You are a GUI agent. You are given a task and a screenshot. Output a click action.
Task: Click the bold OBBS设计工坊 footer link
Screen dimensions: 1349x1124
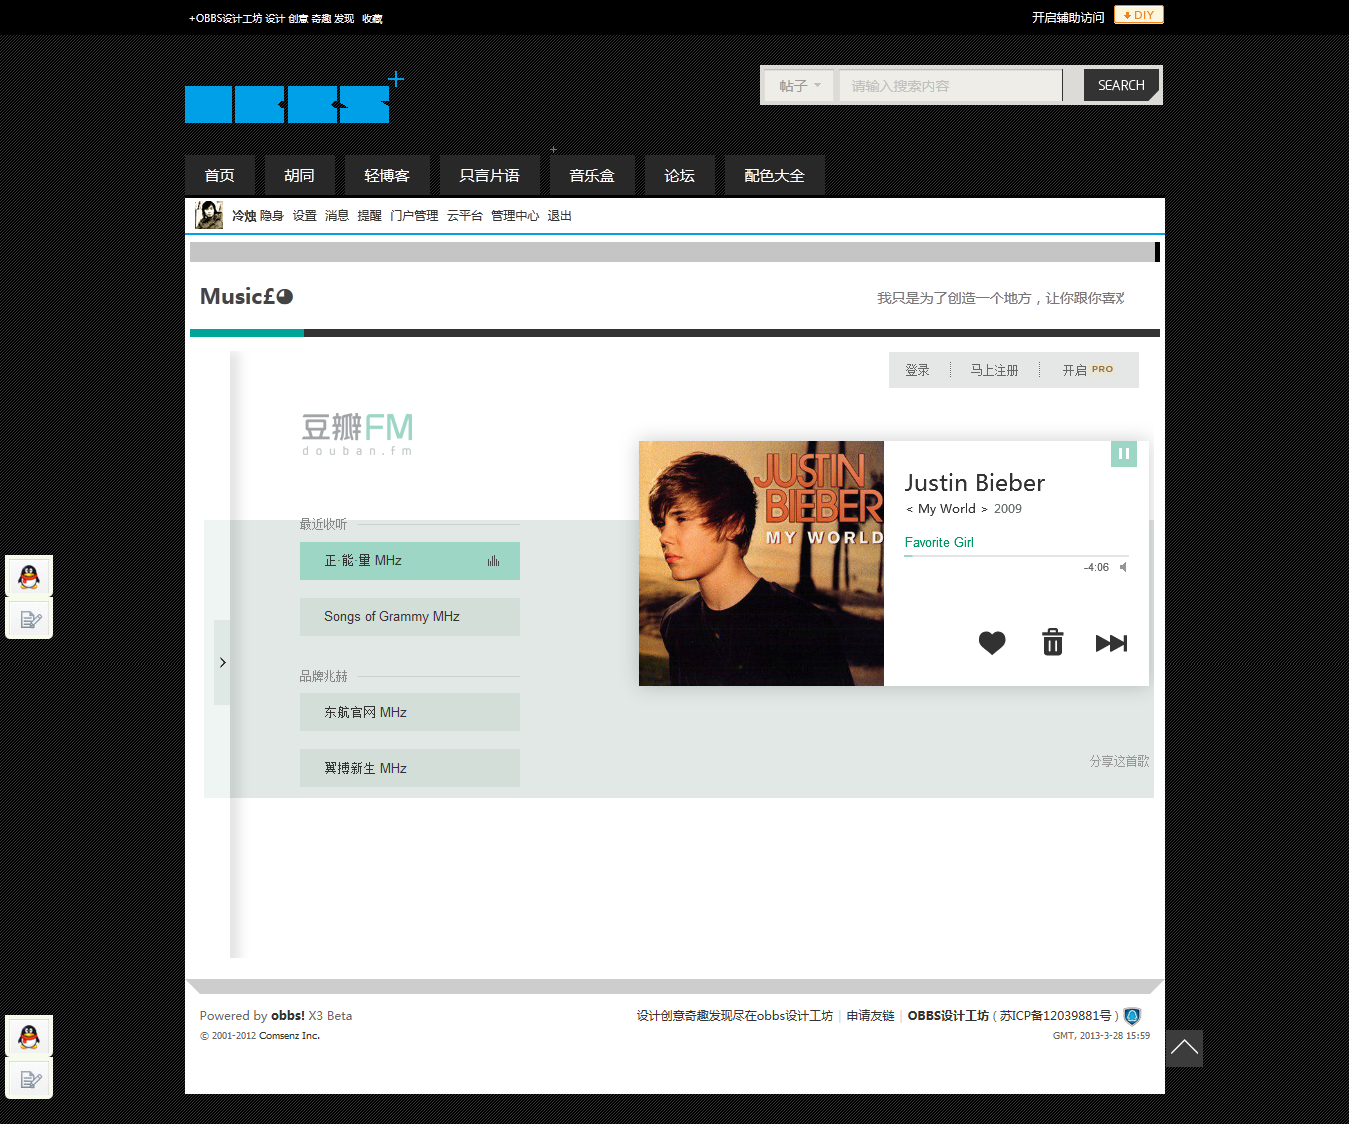tap(948, 1016)
